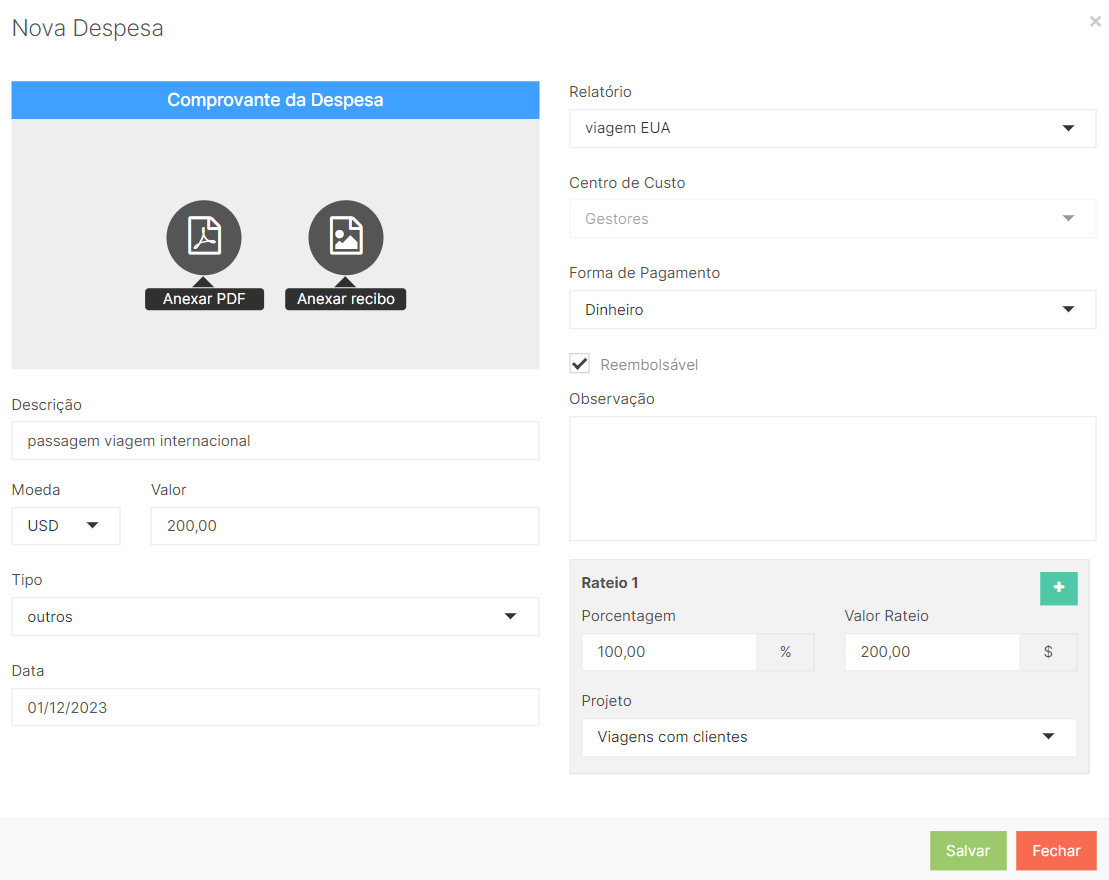1109x880 pixels.
Task: Click the Data field showing 01/12/2023
Action: (275, 707)
